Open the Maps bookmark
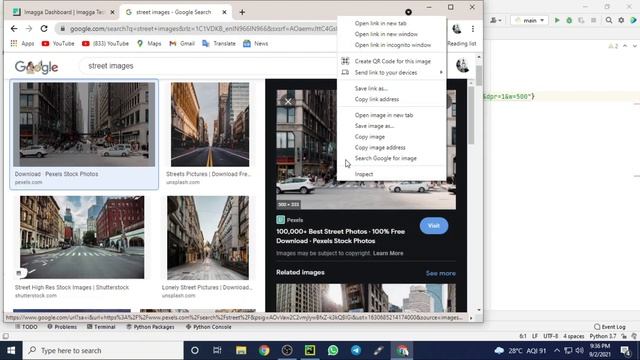The image size is (640, 360). coord(149,43)
